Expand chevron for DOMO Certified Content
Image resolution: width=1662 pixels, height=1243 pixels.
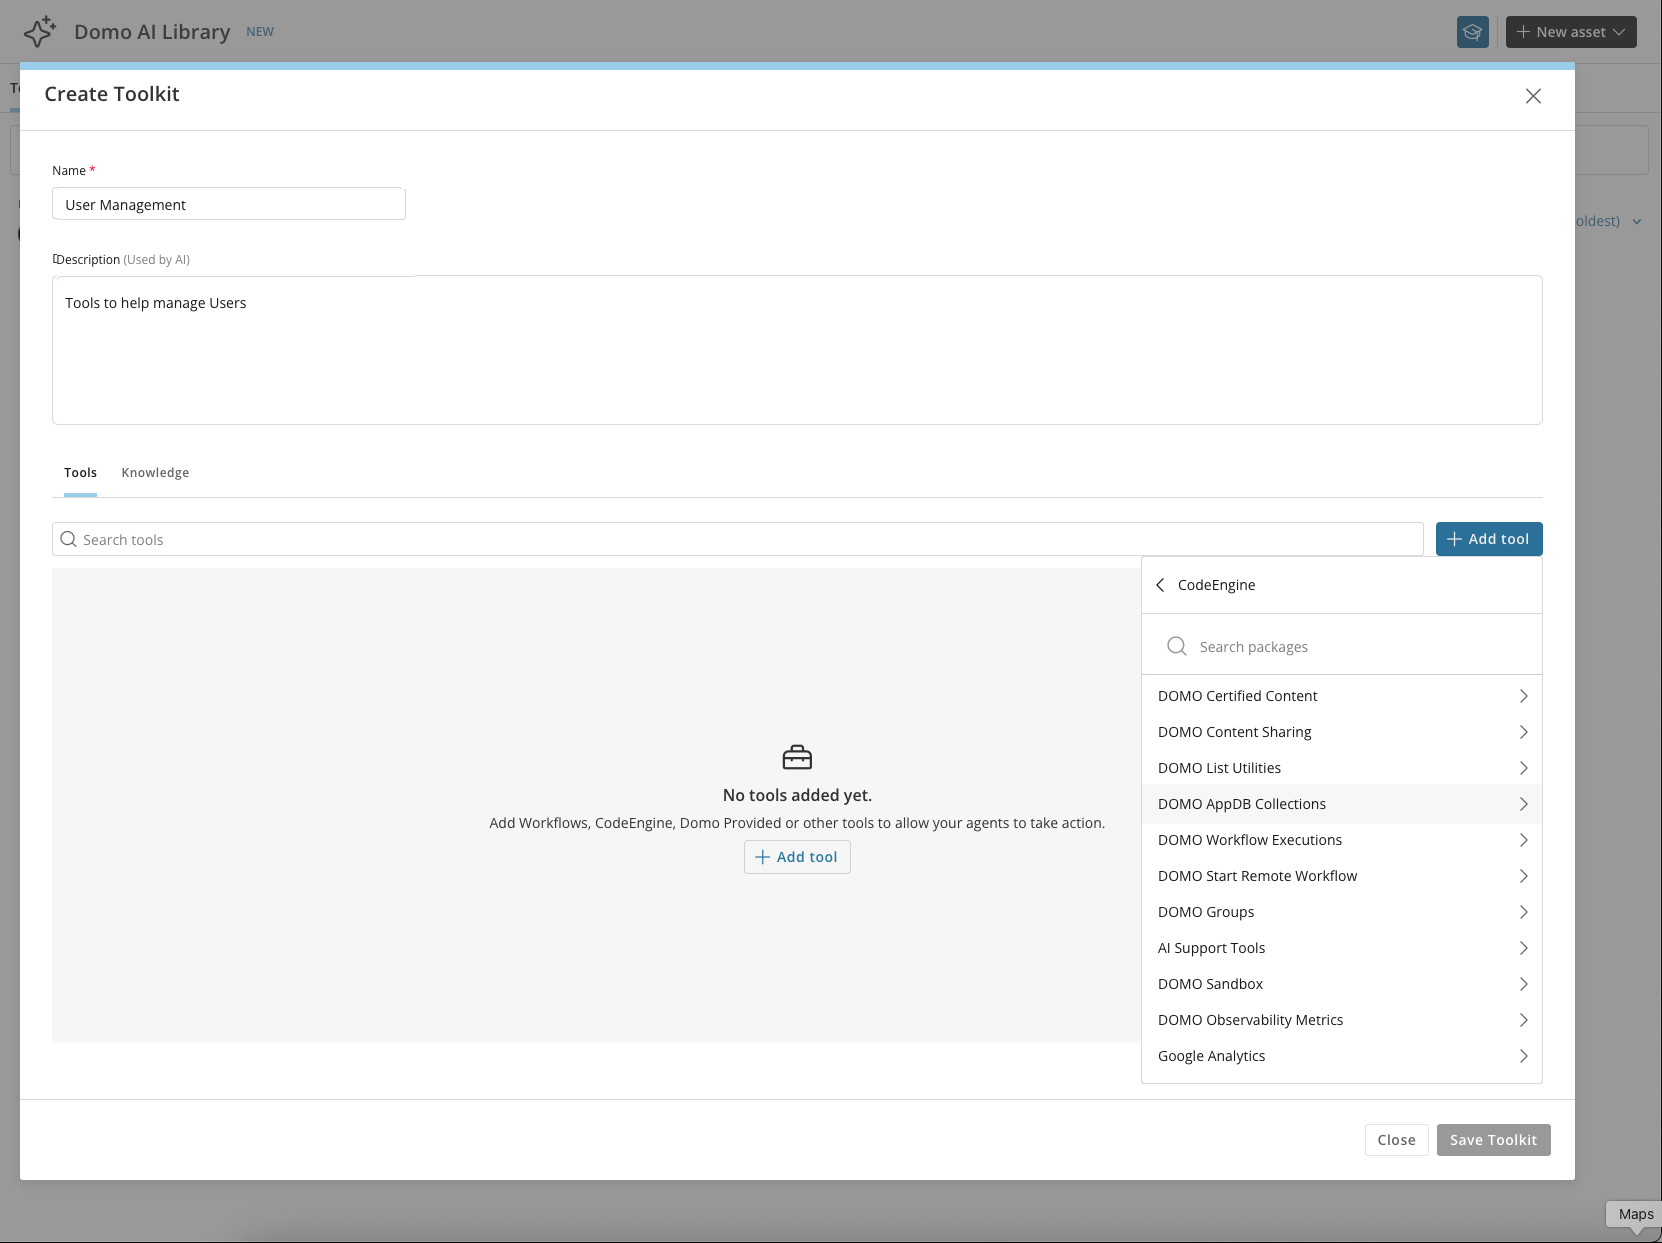coord(1523,696)
